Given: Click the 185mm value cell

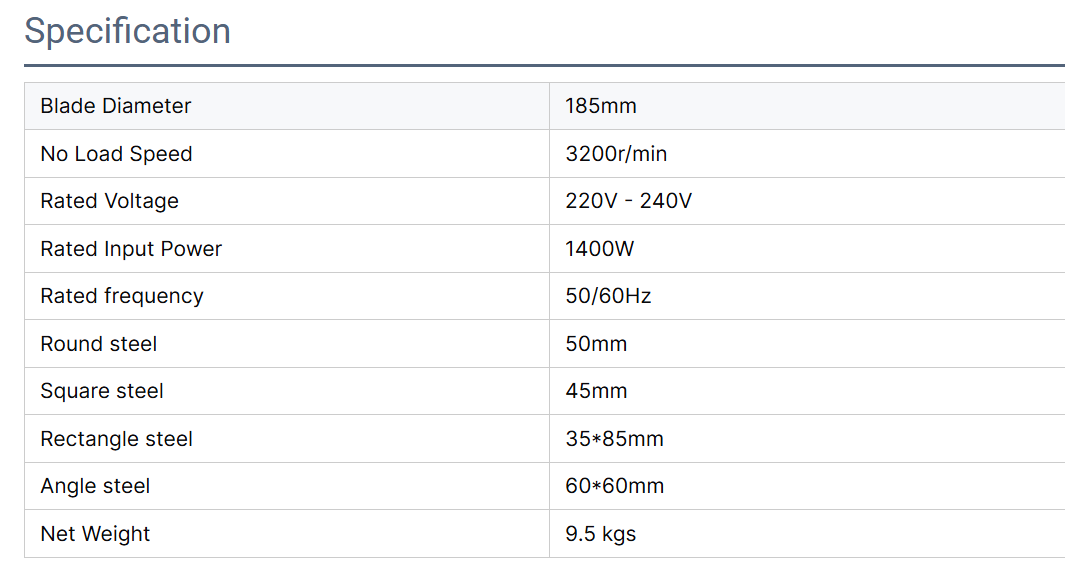Looking at the screenshot, I should (807, 106).
